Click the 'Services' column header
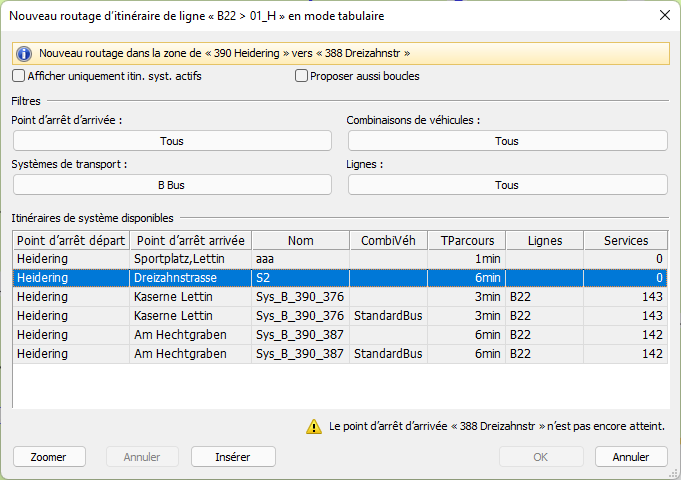This screenshot has width=681, height=480. [x=626, y=240]
